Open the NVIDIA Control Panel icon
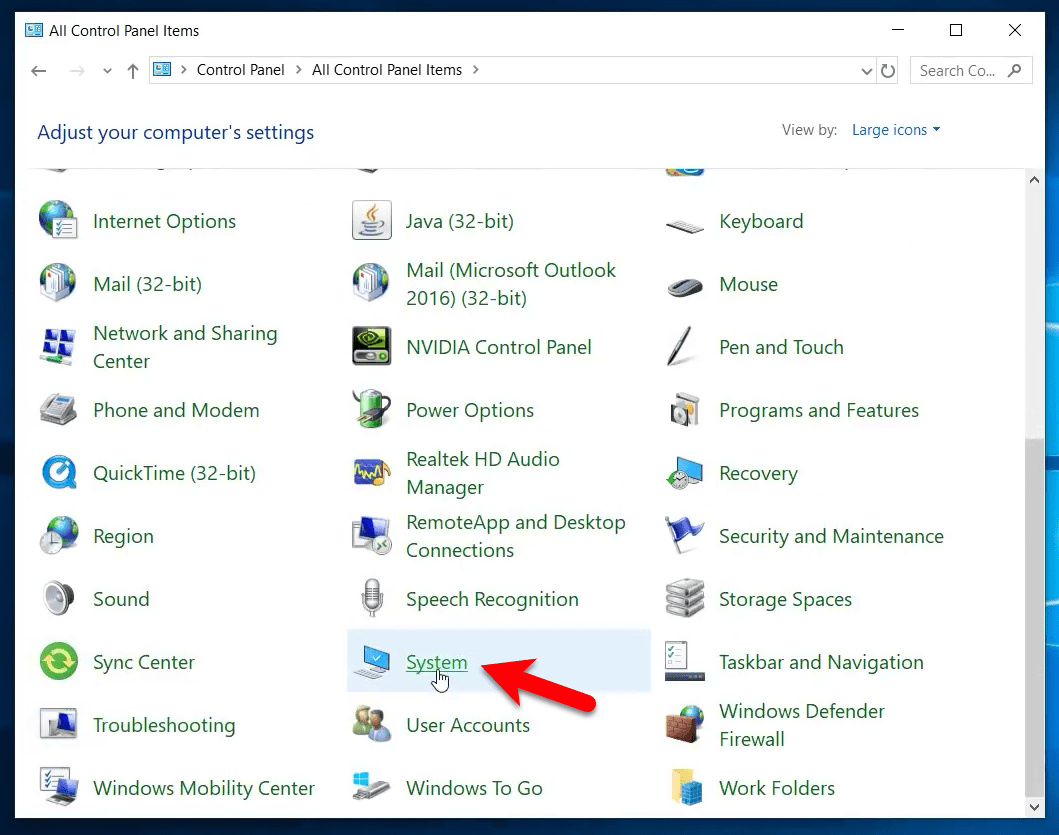The image size is (1059, 835). click(x=371, y=347)
